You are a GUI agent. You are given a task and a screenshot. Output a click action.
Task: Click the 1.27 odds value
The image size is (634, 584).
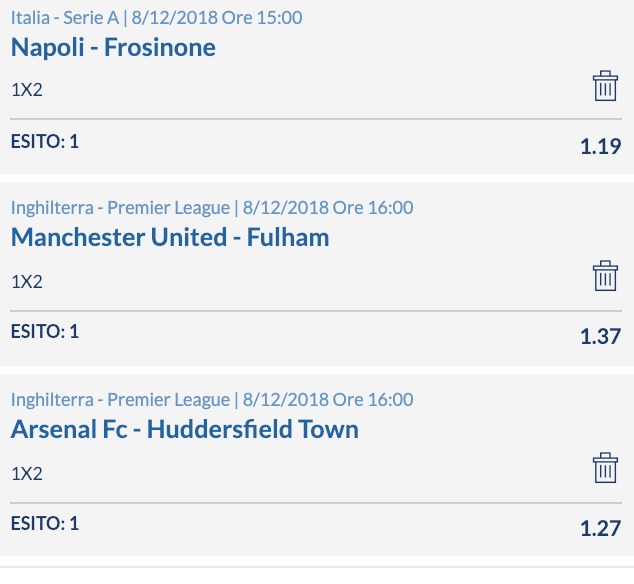(600, 528)
